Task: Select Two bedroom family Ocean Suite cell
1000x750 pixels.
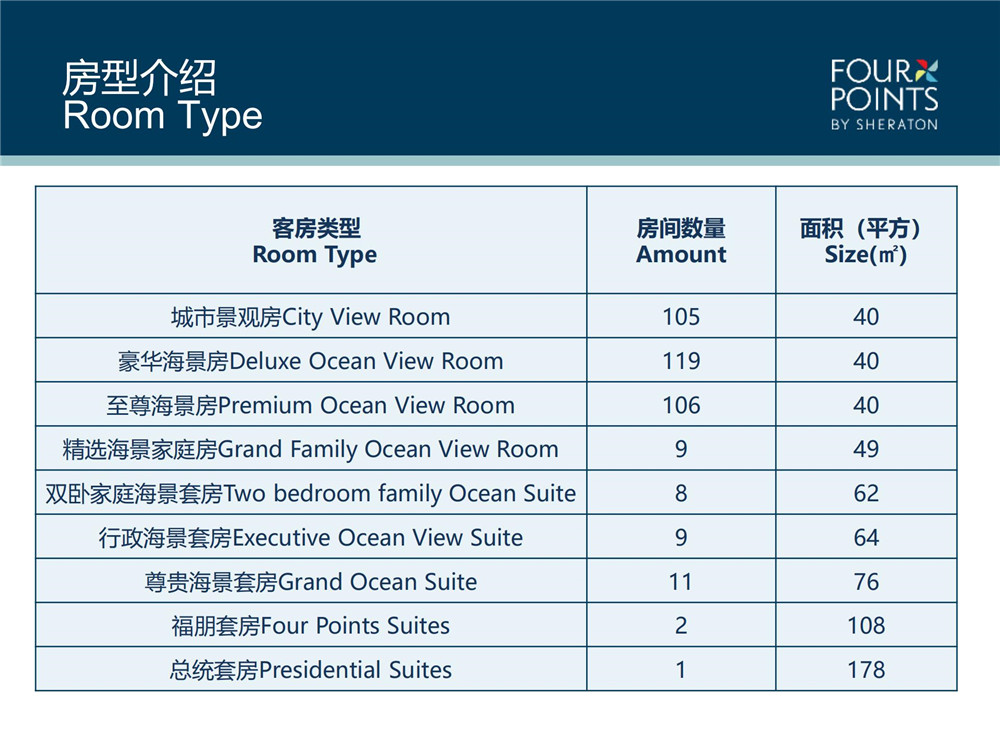Action: [x=311, y=493]
